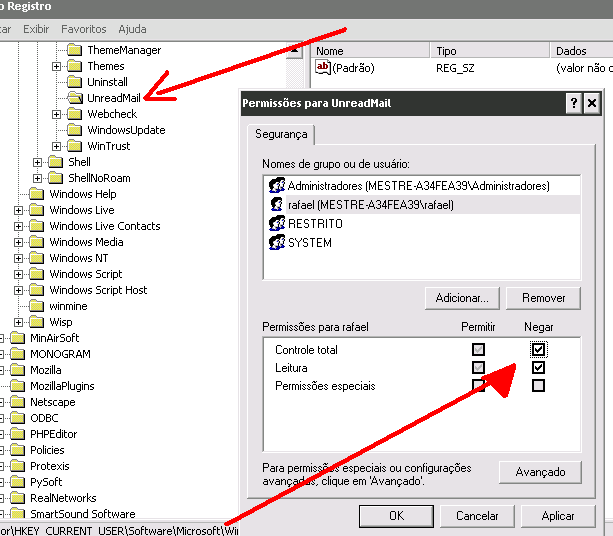Image resolution: width=613 pixels, height=536 pixels.
Task: Click the RESTRITO group icon
Action: 277,224
